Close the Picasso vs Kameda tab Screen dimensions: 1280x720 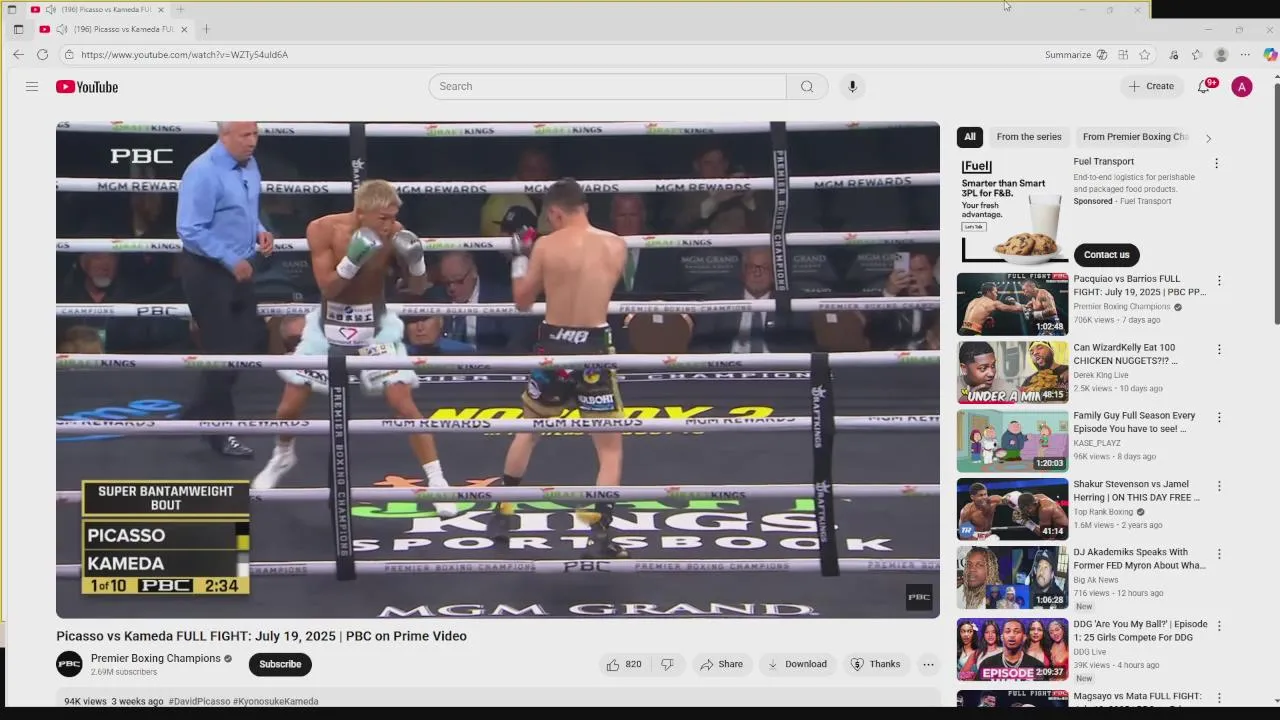coord(184,29)
